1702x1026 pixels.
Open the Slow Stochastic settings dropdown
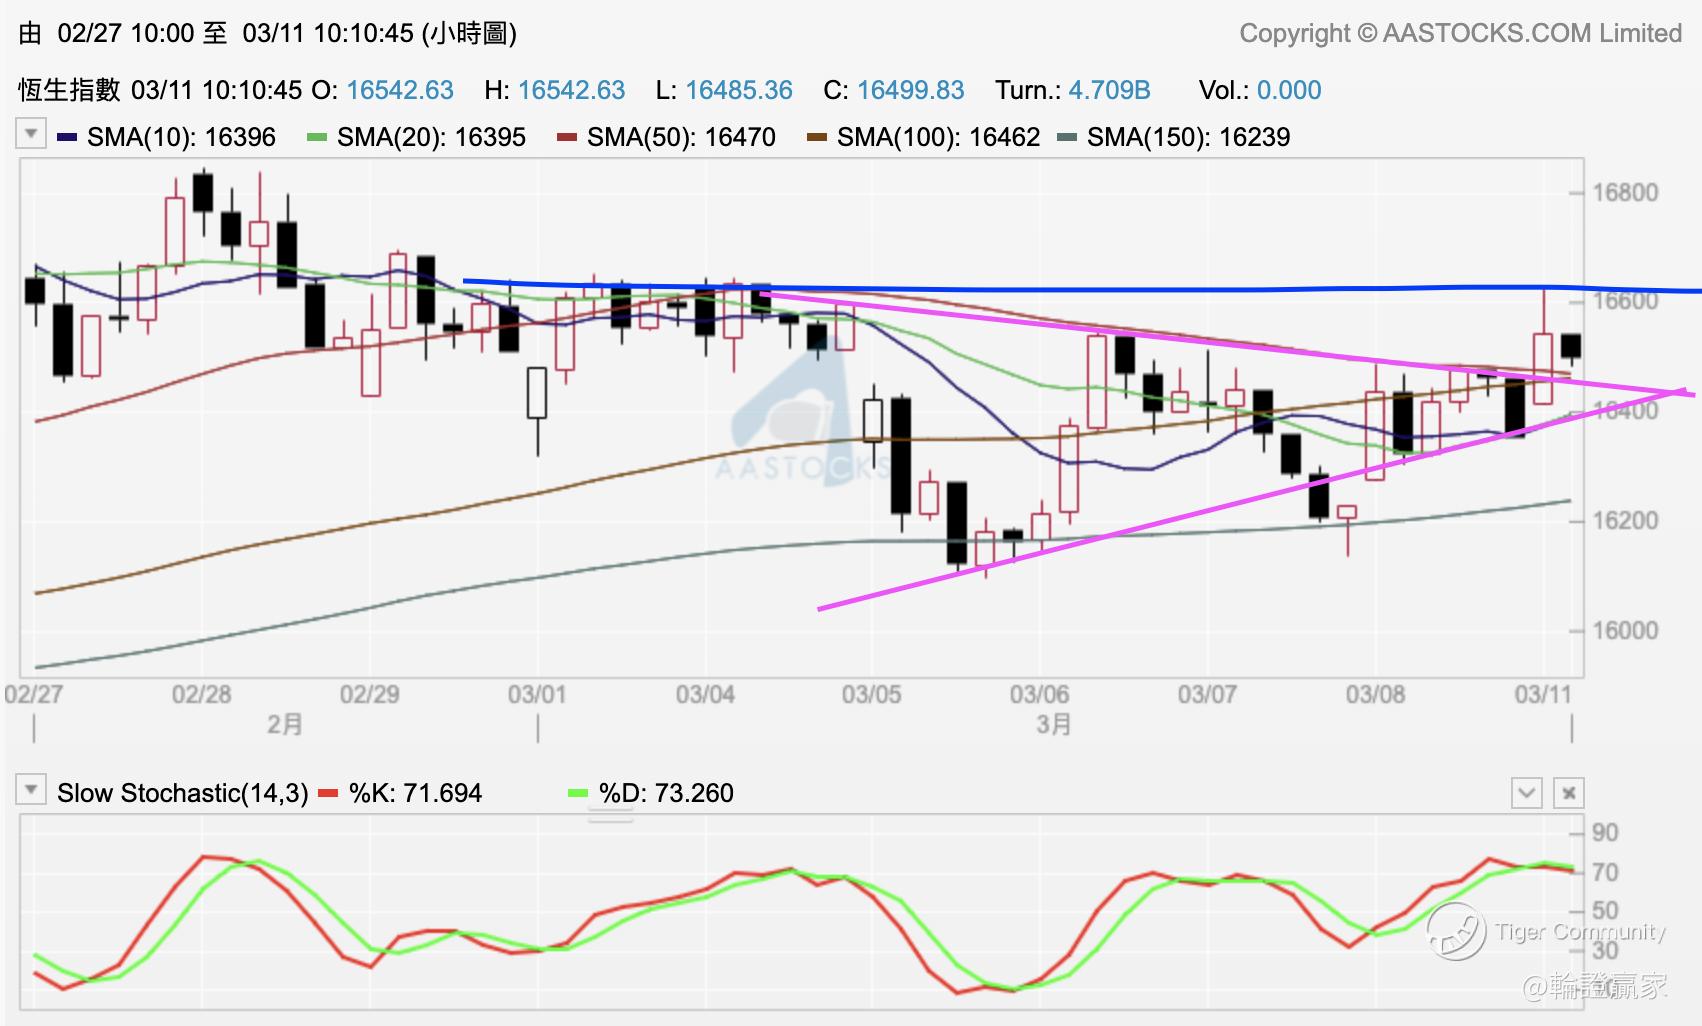click(x=31, y=791)
